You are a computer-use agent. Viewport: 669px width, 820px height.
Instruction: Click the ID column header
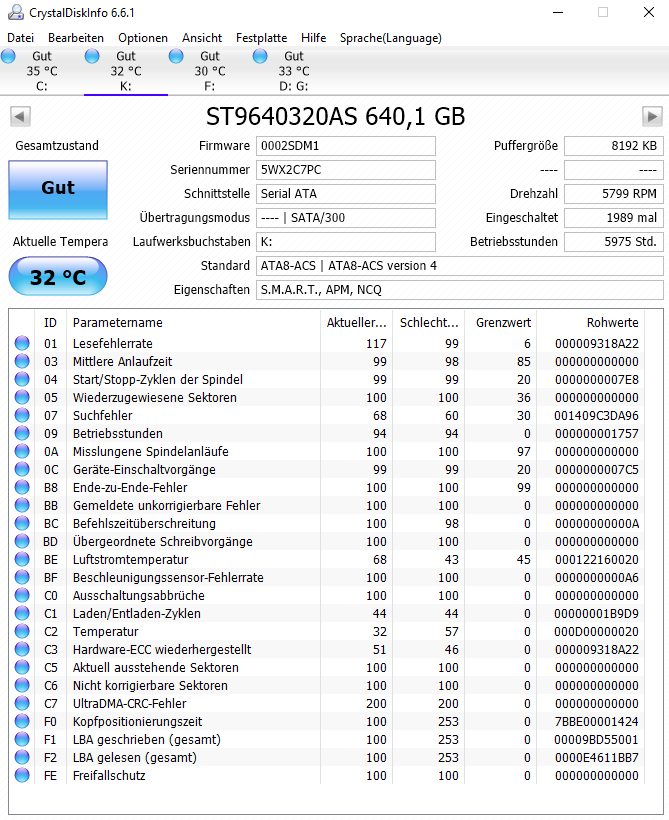click(50, 323)
